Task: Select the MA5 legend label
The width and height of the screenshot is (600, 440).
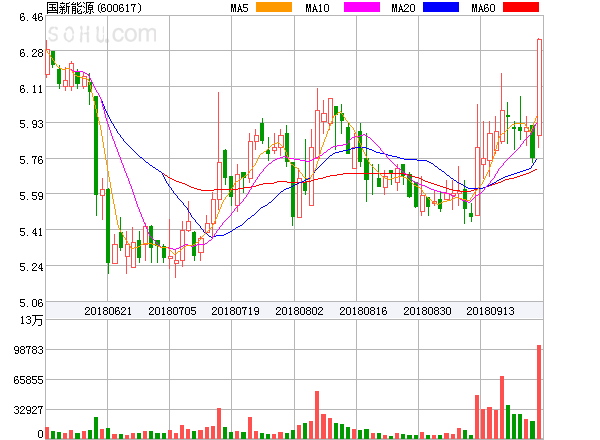Action: click(239, 8)
